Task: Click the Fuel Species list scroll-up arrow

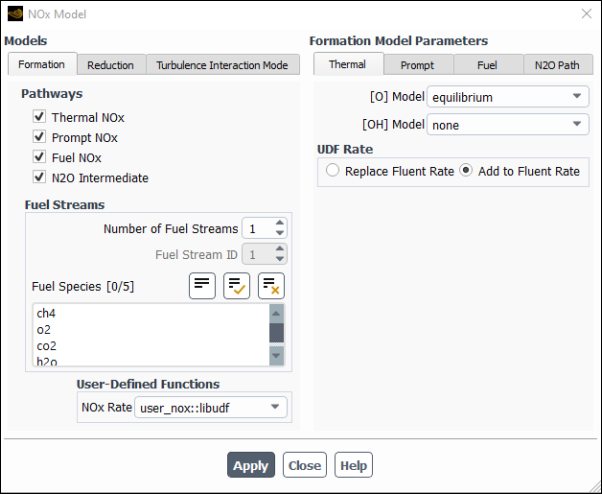Action: click(276, 313)
